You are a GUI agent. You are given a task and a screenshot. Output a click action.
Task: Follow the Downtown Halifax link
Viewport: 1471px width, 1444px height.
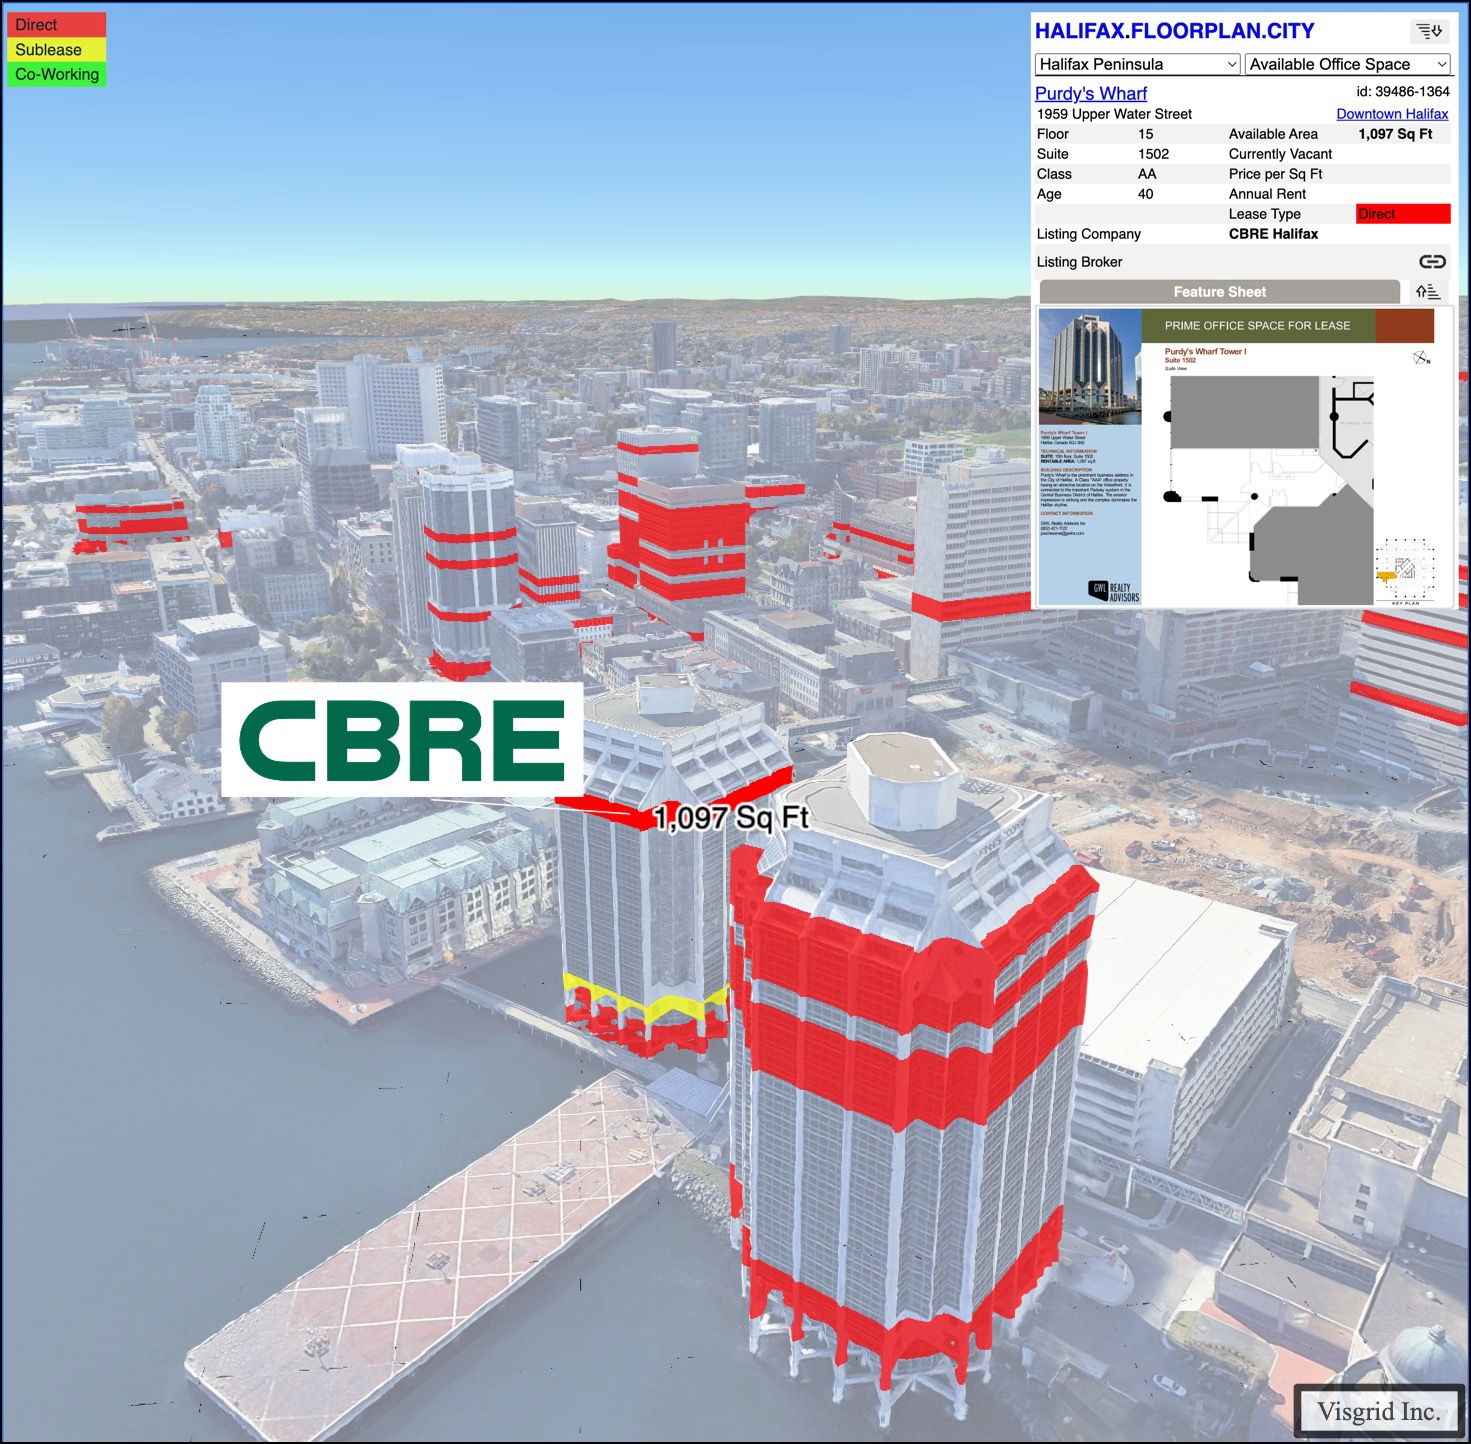1391,114
